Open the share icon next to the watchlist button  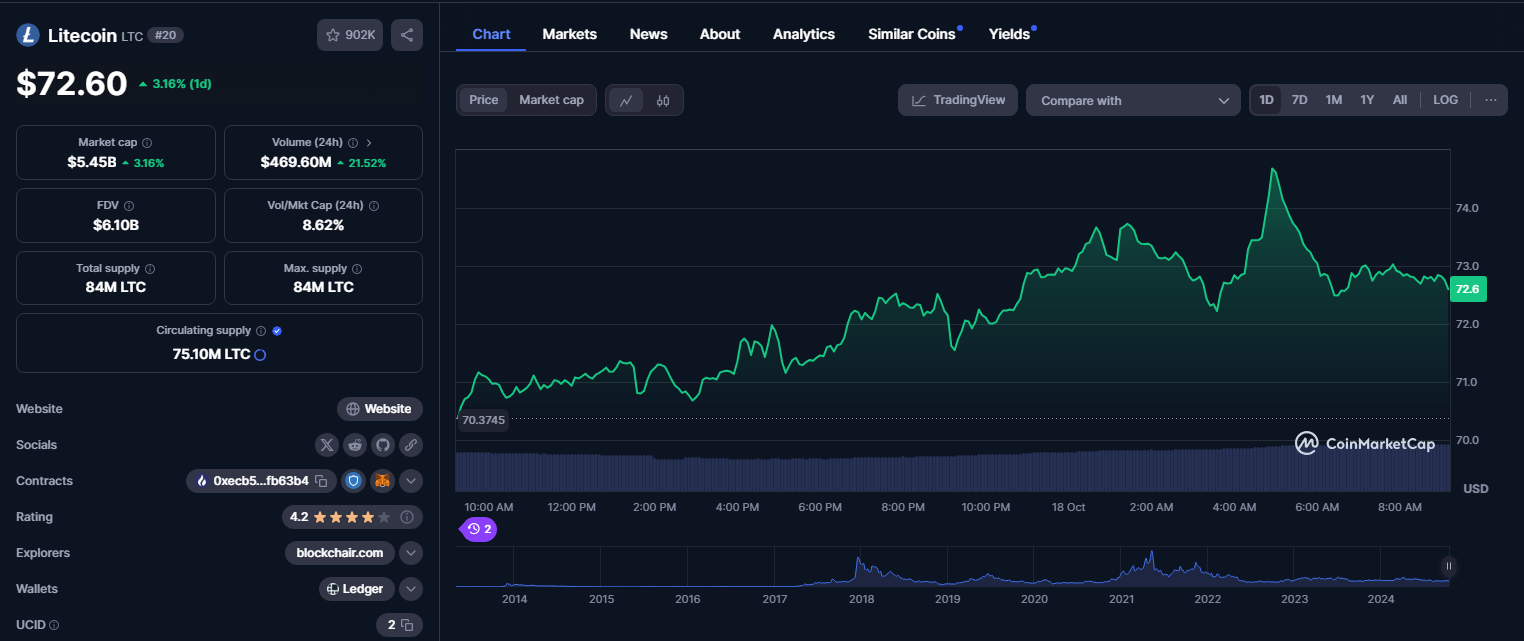coord(407,35)
